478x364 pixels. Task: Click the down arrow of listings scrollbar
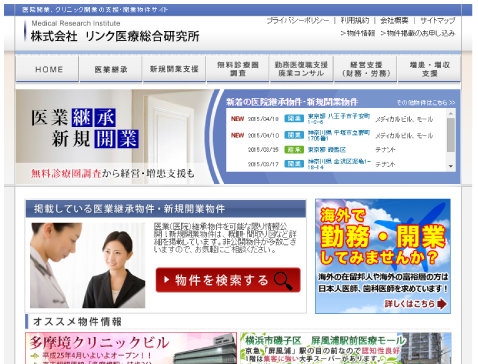(x=451, y=166)
